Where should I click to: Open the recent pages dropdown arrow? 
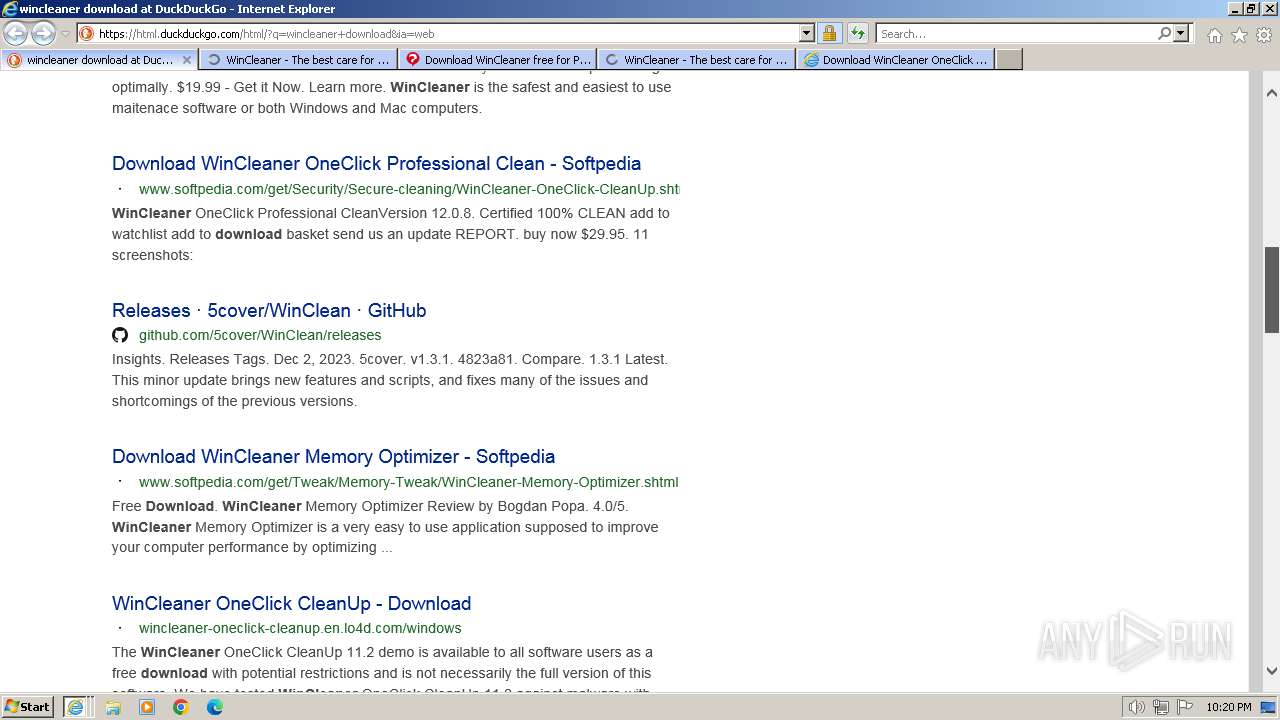(x=66, y=34)
